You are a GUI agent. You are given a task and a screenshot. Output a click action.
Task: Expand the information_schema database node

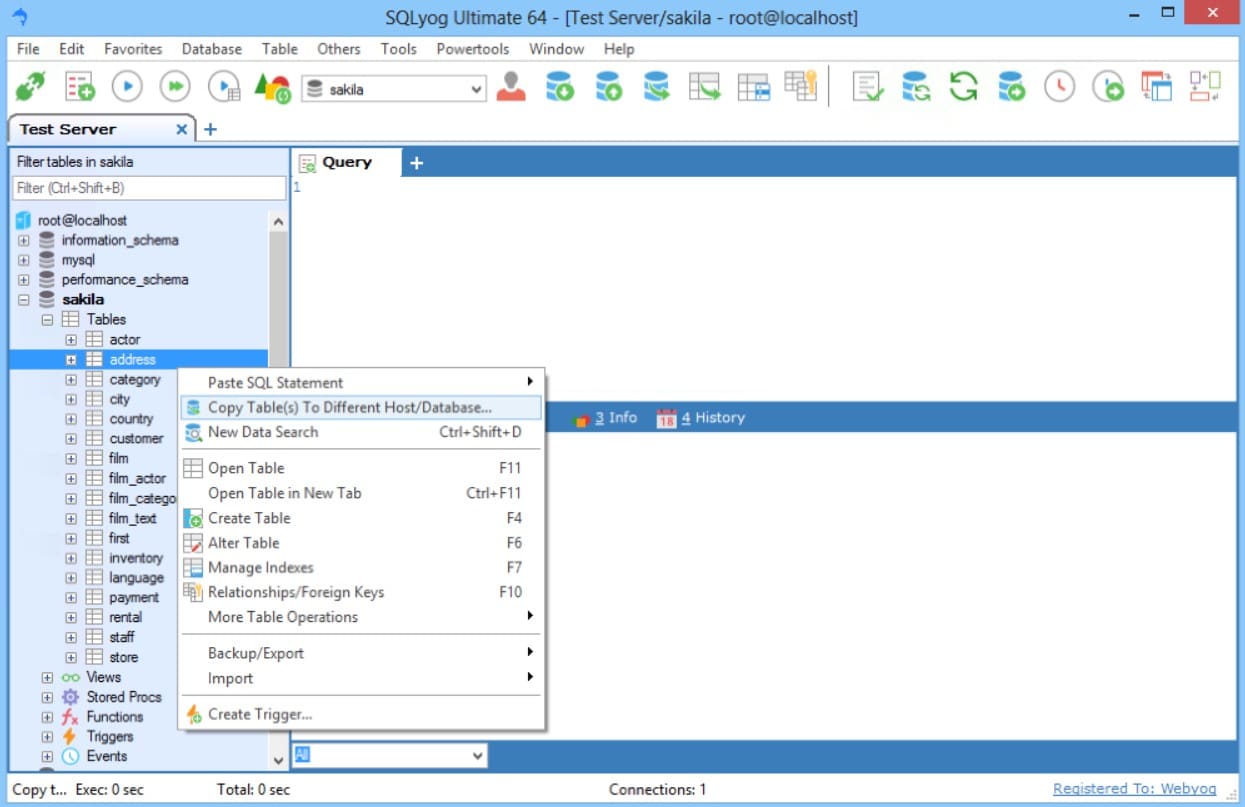click(24, 240)
